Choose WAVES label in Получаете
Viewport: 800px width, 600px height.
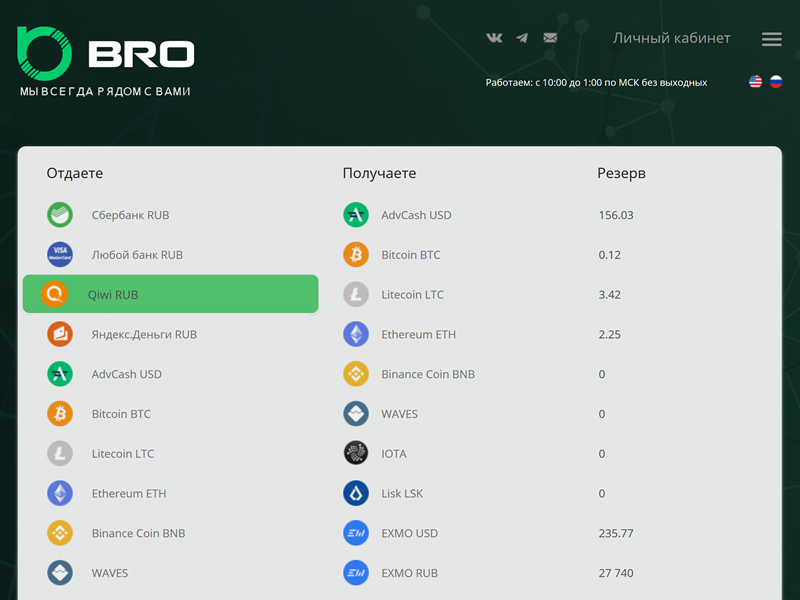click(399, 414)
